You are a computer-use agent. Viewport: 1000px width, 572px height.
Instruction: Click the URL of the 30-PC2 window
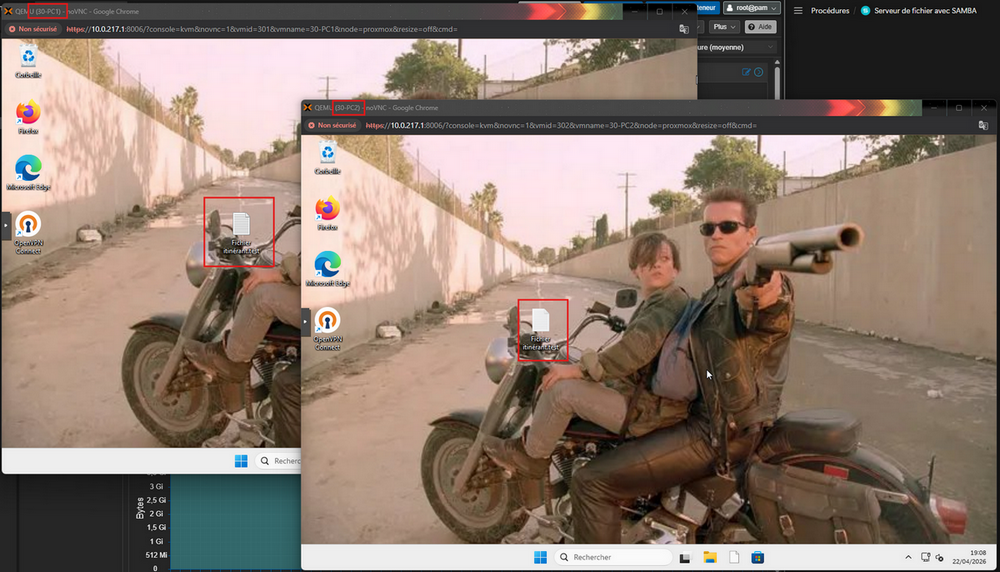tap(561, 126)
